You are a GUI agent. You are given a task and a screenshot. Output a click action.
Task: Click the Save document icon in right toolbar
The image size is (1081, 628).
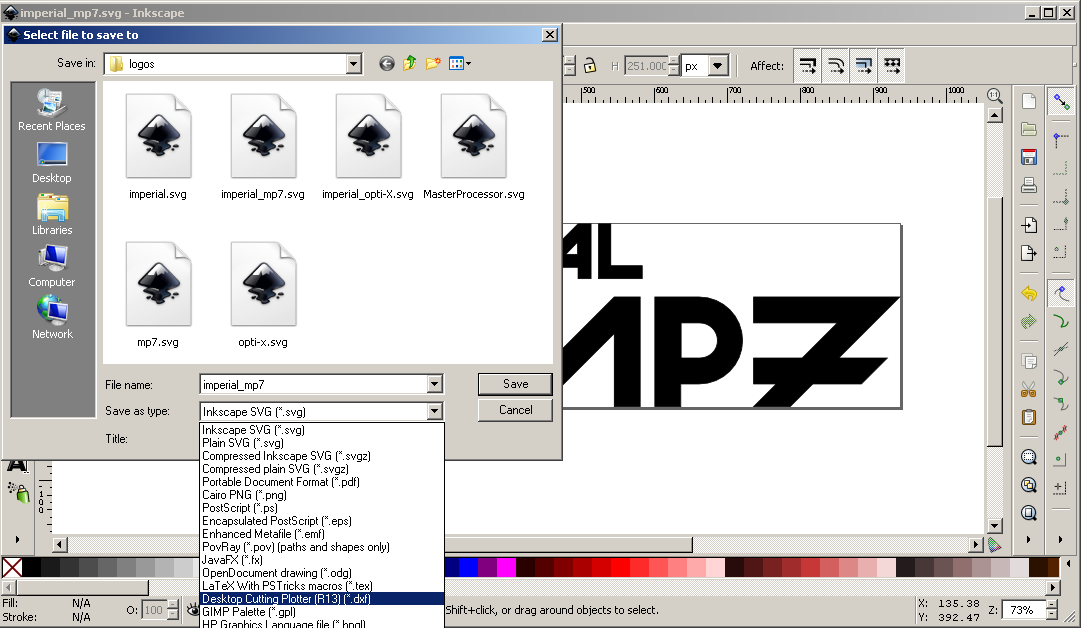point(1028,157)
